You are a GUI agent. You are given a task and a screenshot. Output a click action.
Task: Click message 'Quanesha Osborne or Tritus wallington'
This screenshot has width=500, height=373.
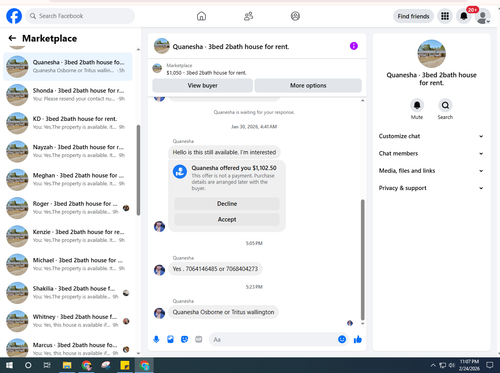tap(223, 312)
